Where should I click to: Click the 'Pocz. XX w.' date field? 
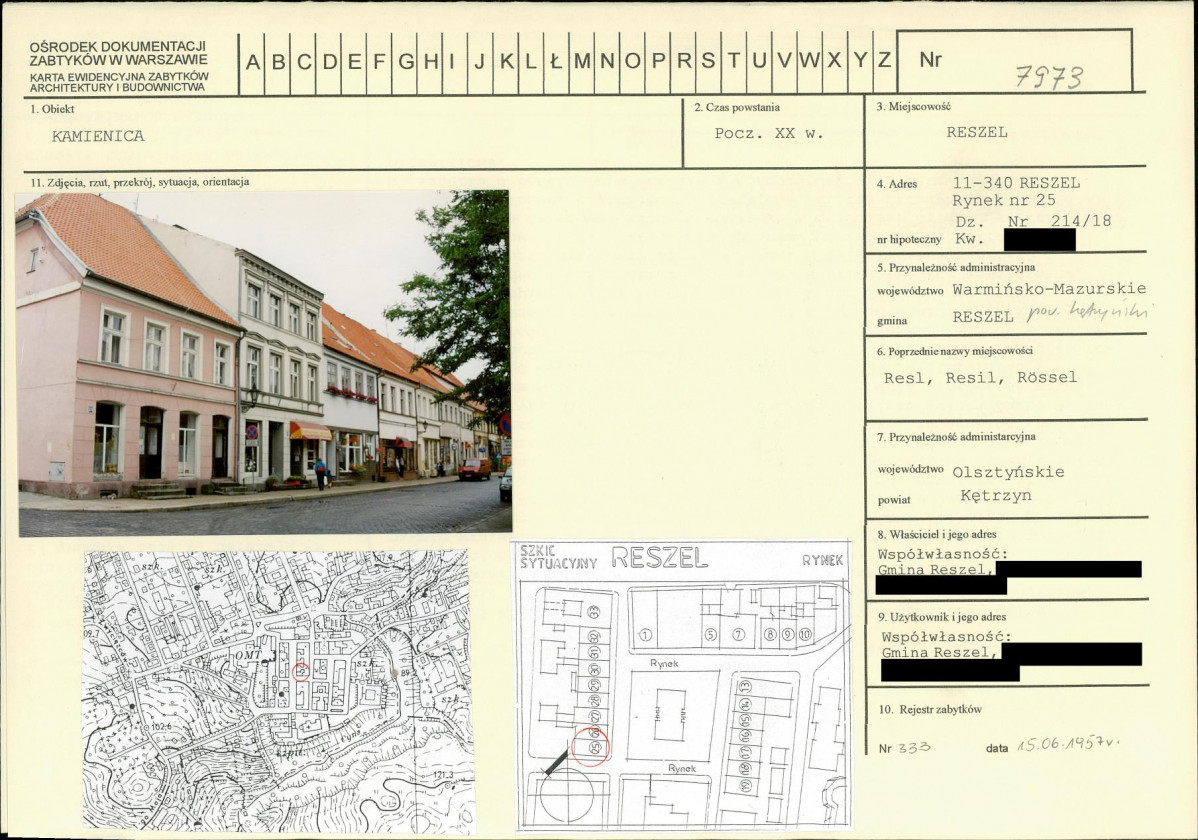[x=769, y=133]
